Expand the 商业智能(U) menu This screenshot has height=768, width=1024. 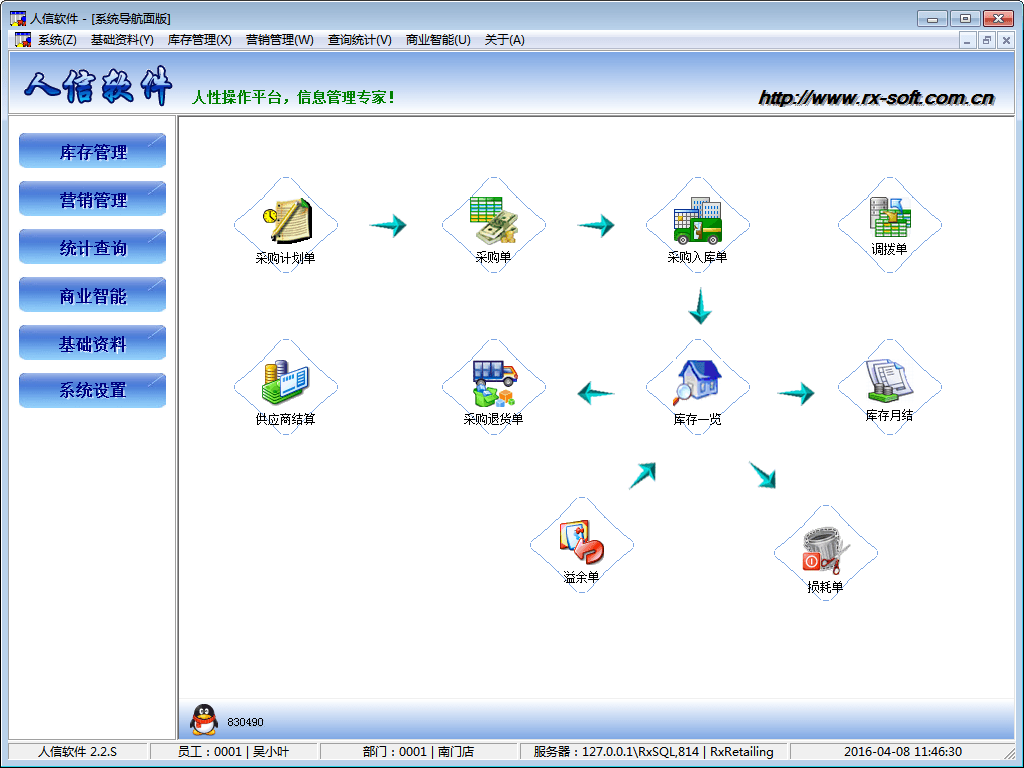click(438, 40)
